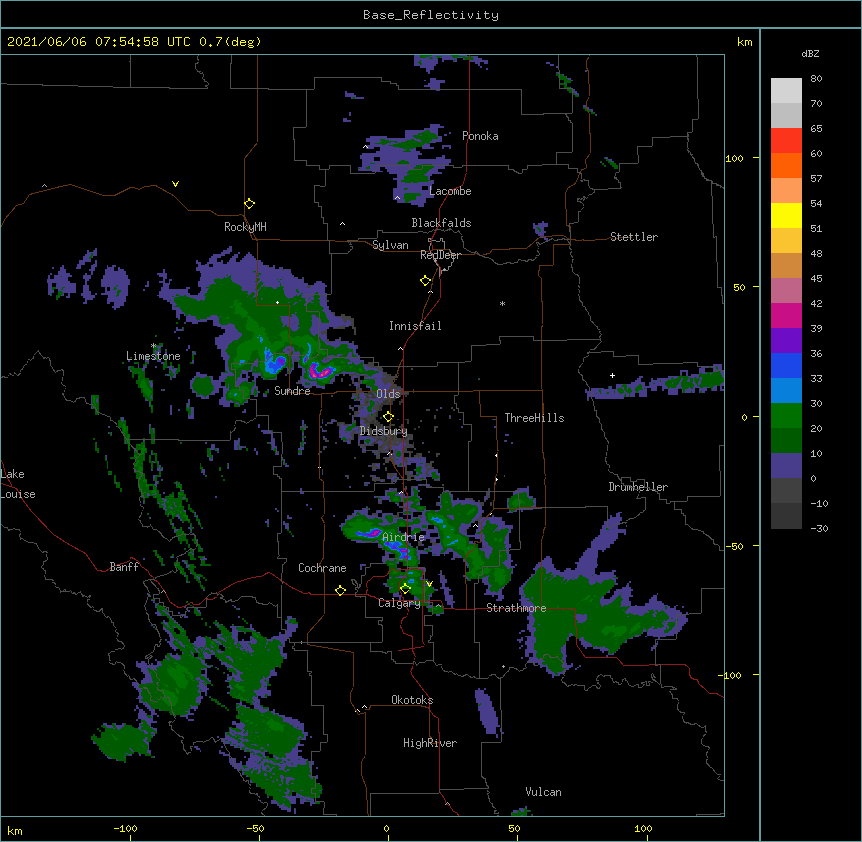Select the bright green 30-20 dBZ legend swatch
862x842 pixels.
click(x=786, y=416)
